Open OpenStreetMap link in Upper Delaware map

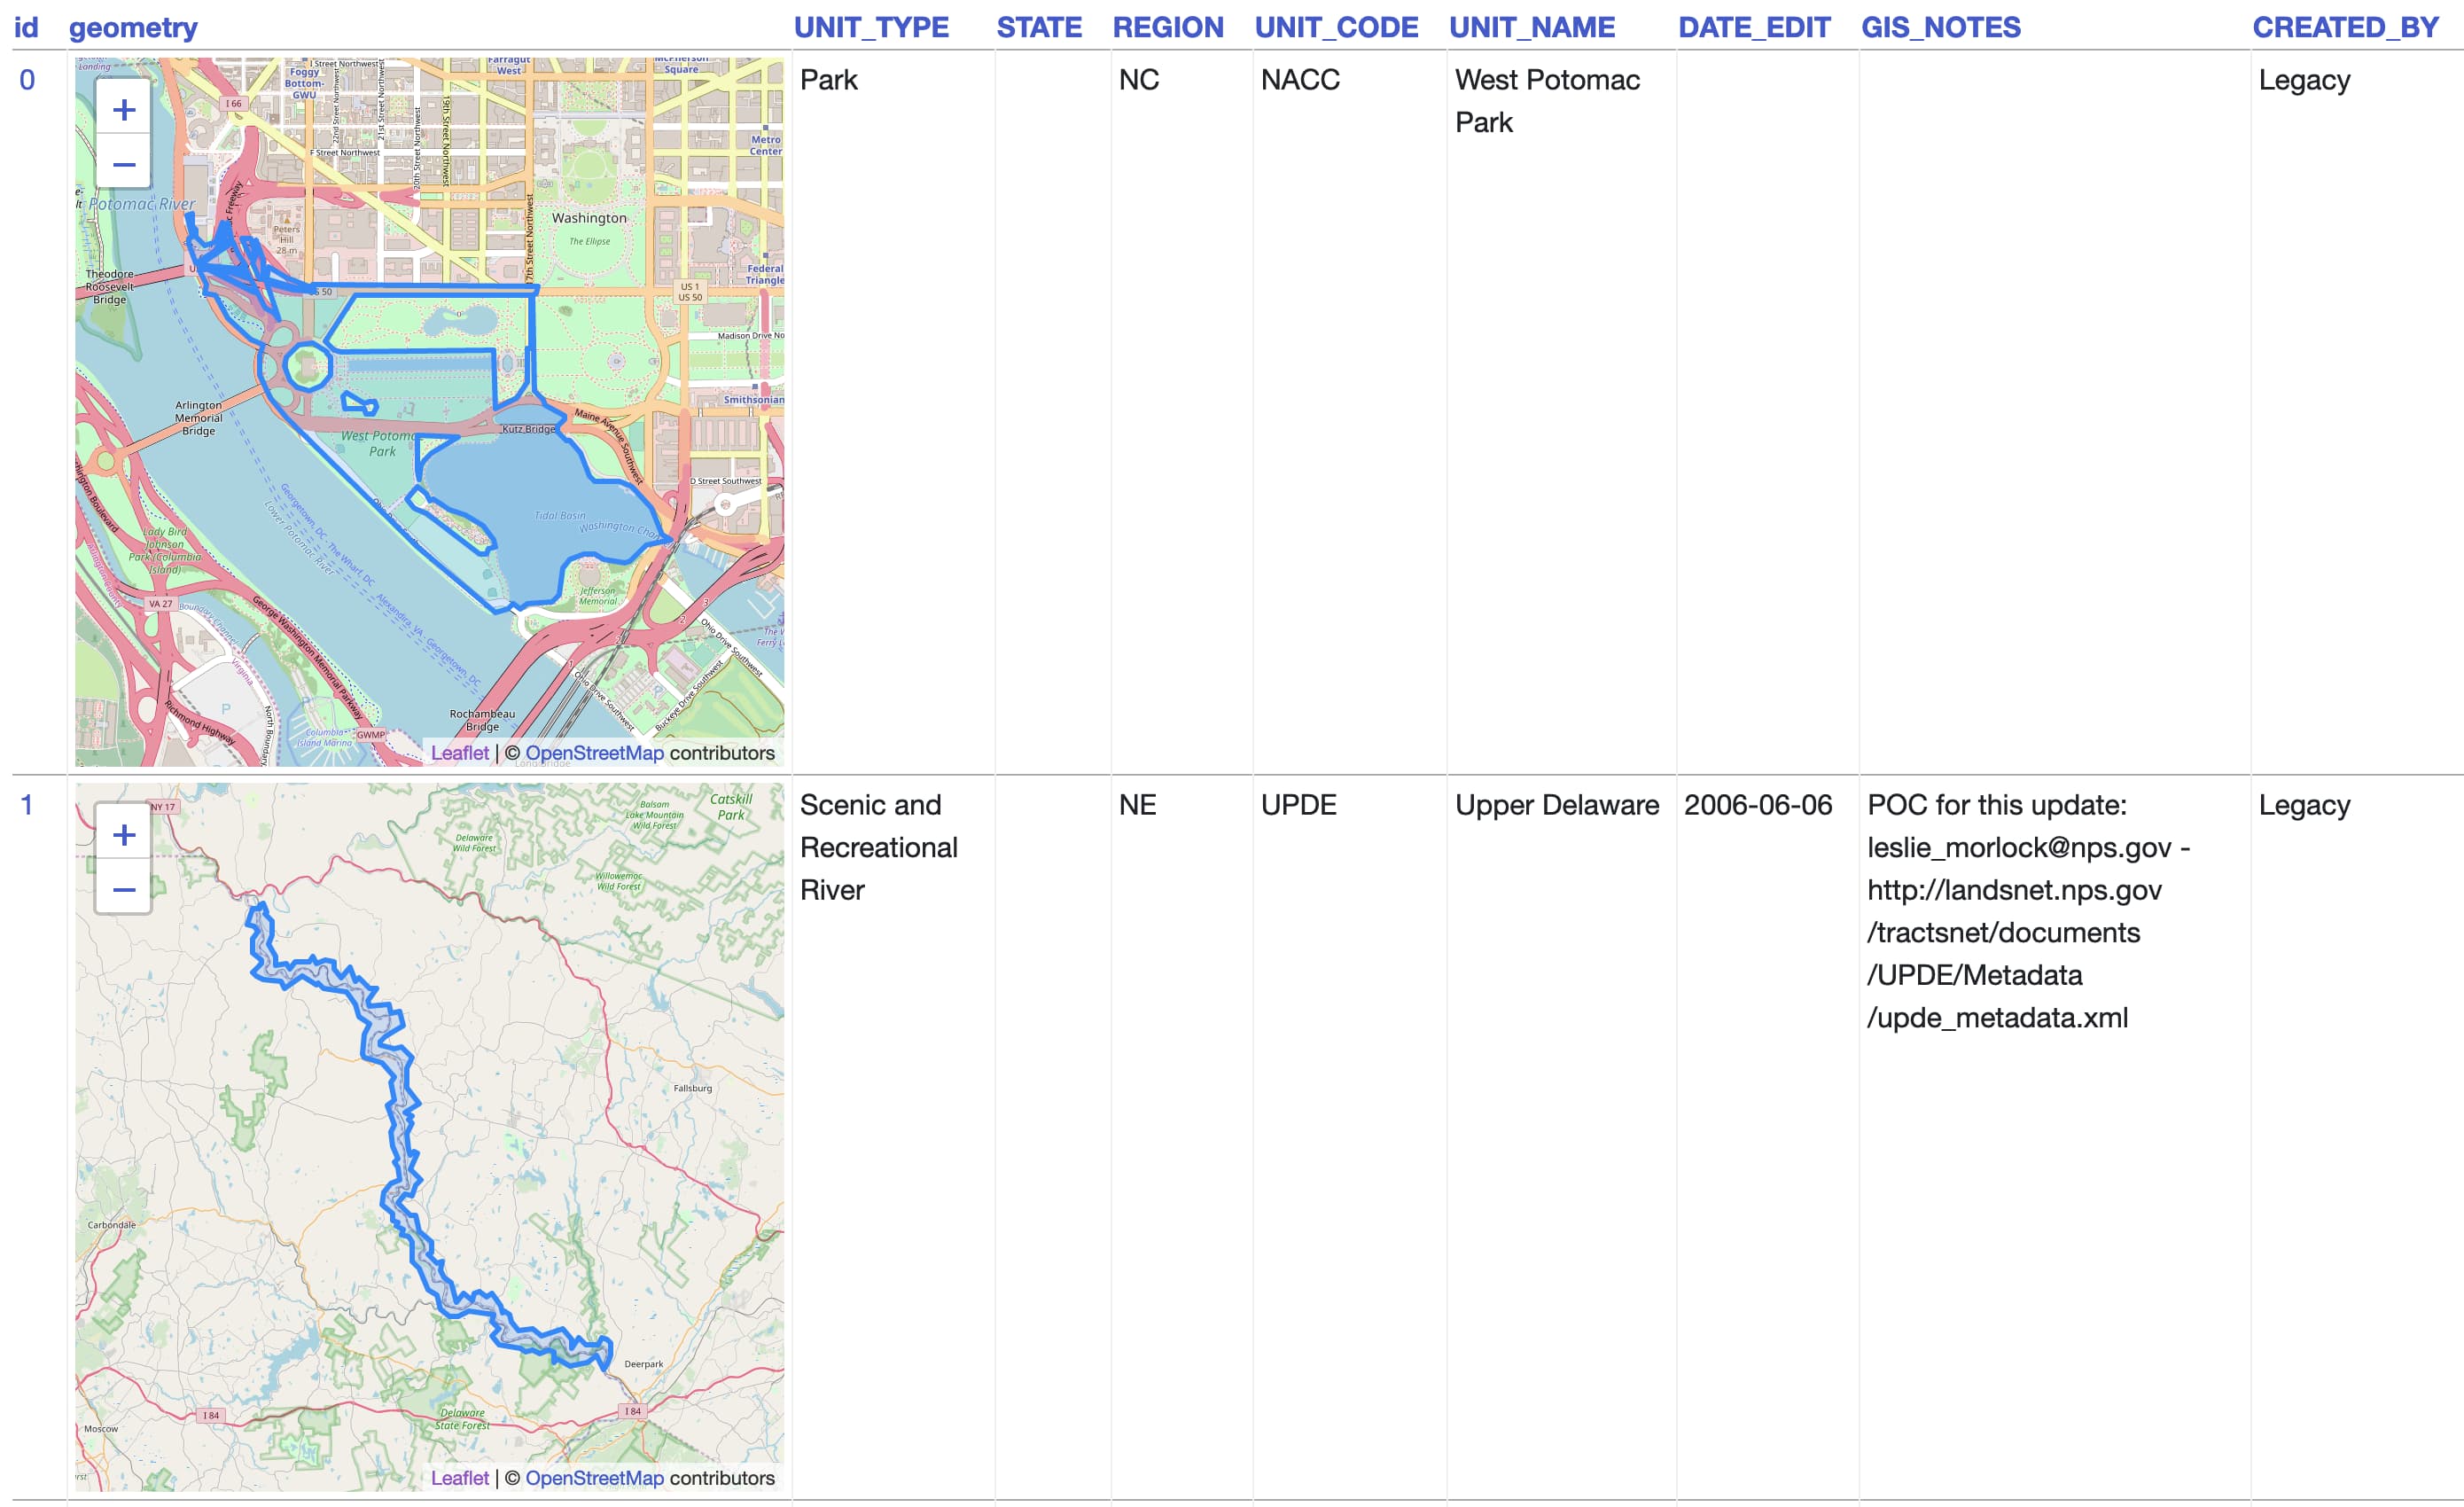(x=594, y=1478)
